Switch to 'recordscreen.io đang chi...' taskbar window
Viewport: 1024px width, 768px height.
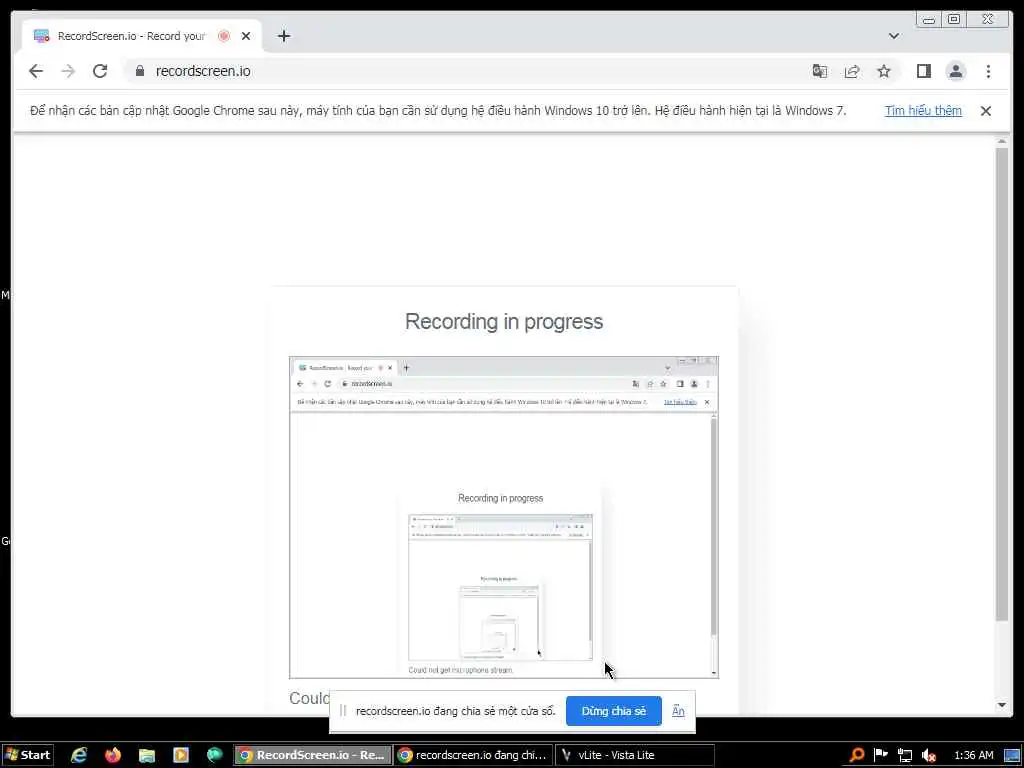(473, 755)
